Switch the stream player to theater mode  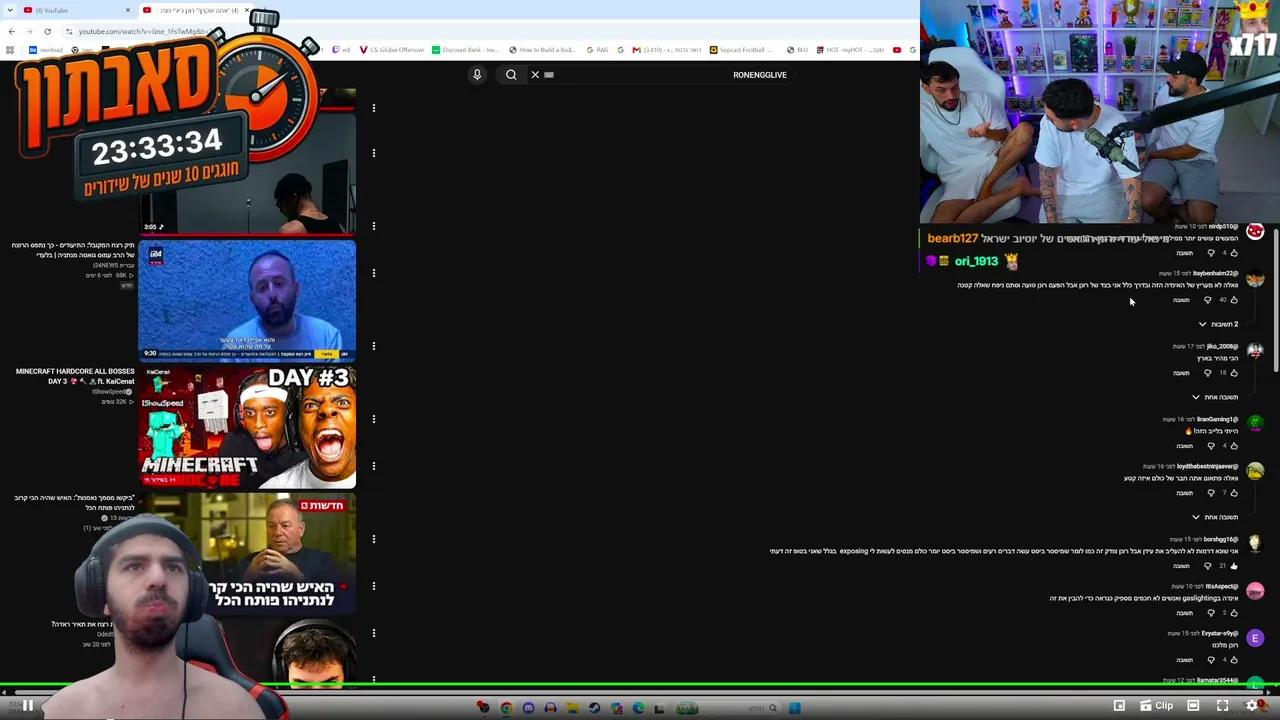tap(1193, 706)
